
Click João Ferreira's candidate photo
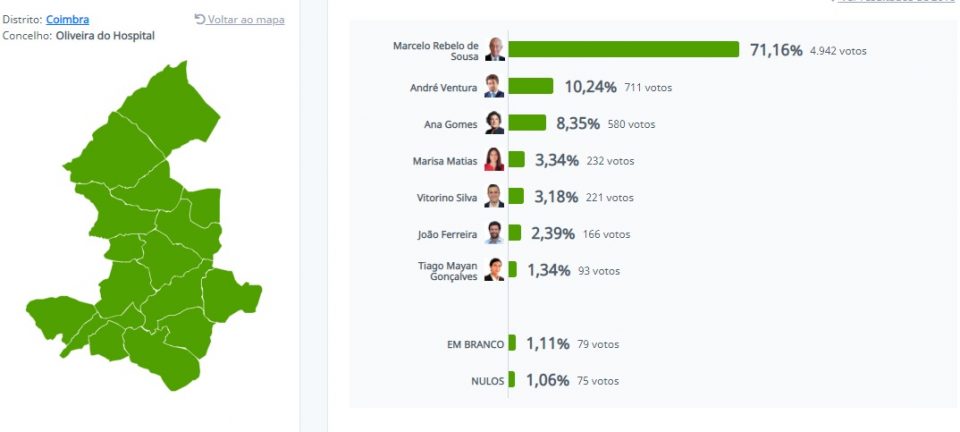495,234
